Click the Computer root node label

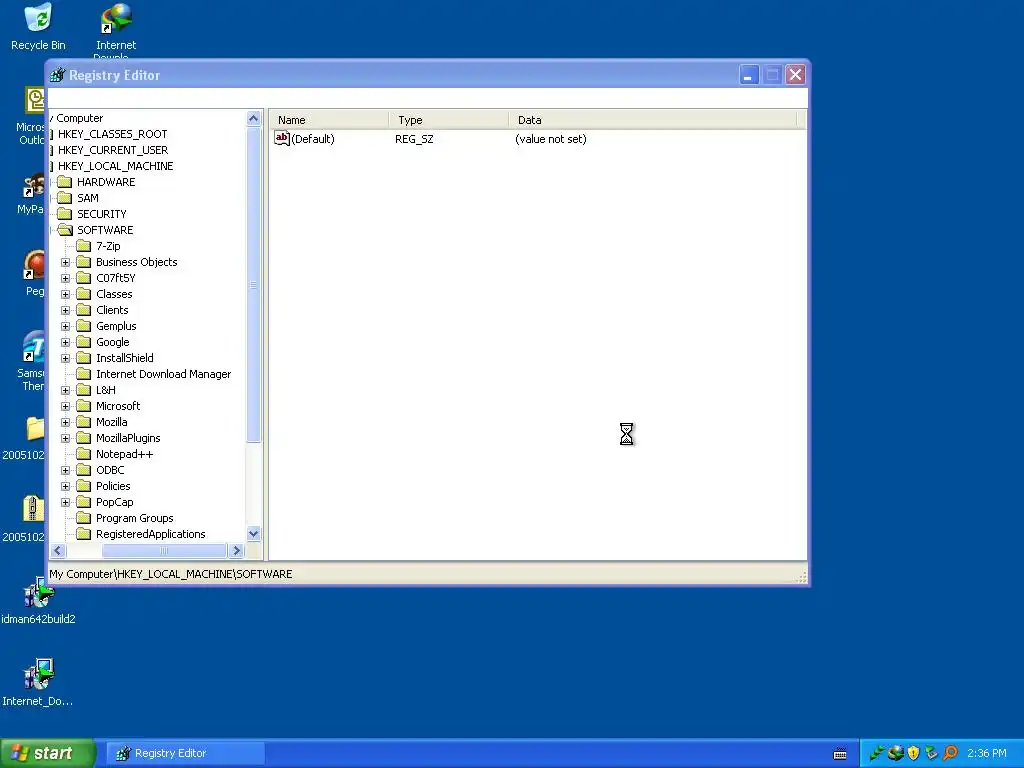[80, 118]
